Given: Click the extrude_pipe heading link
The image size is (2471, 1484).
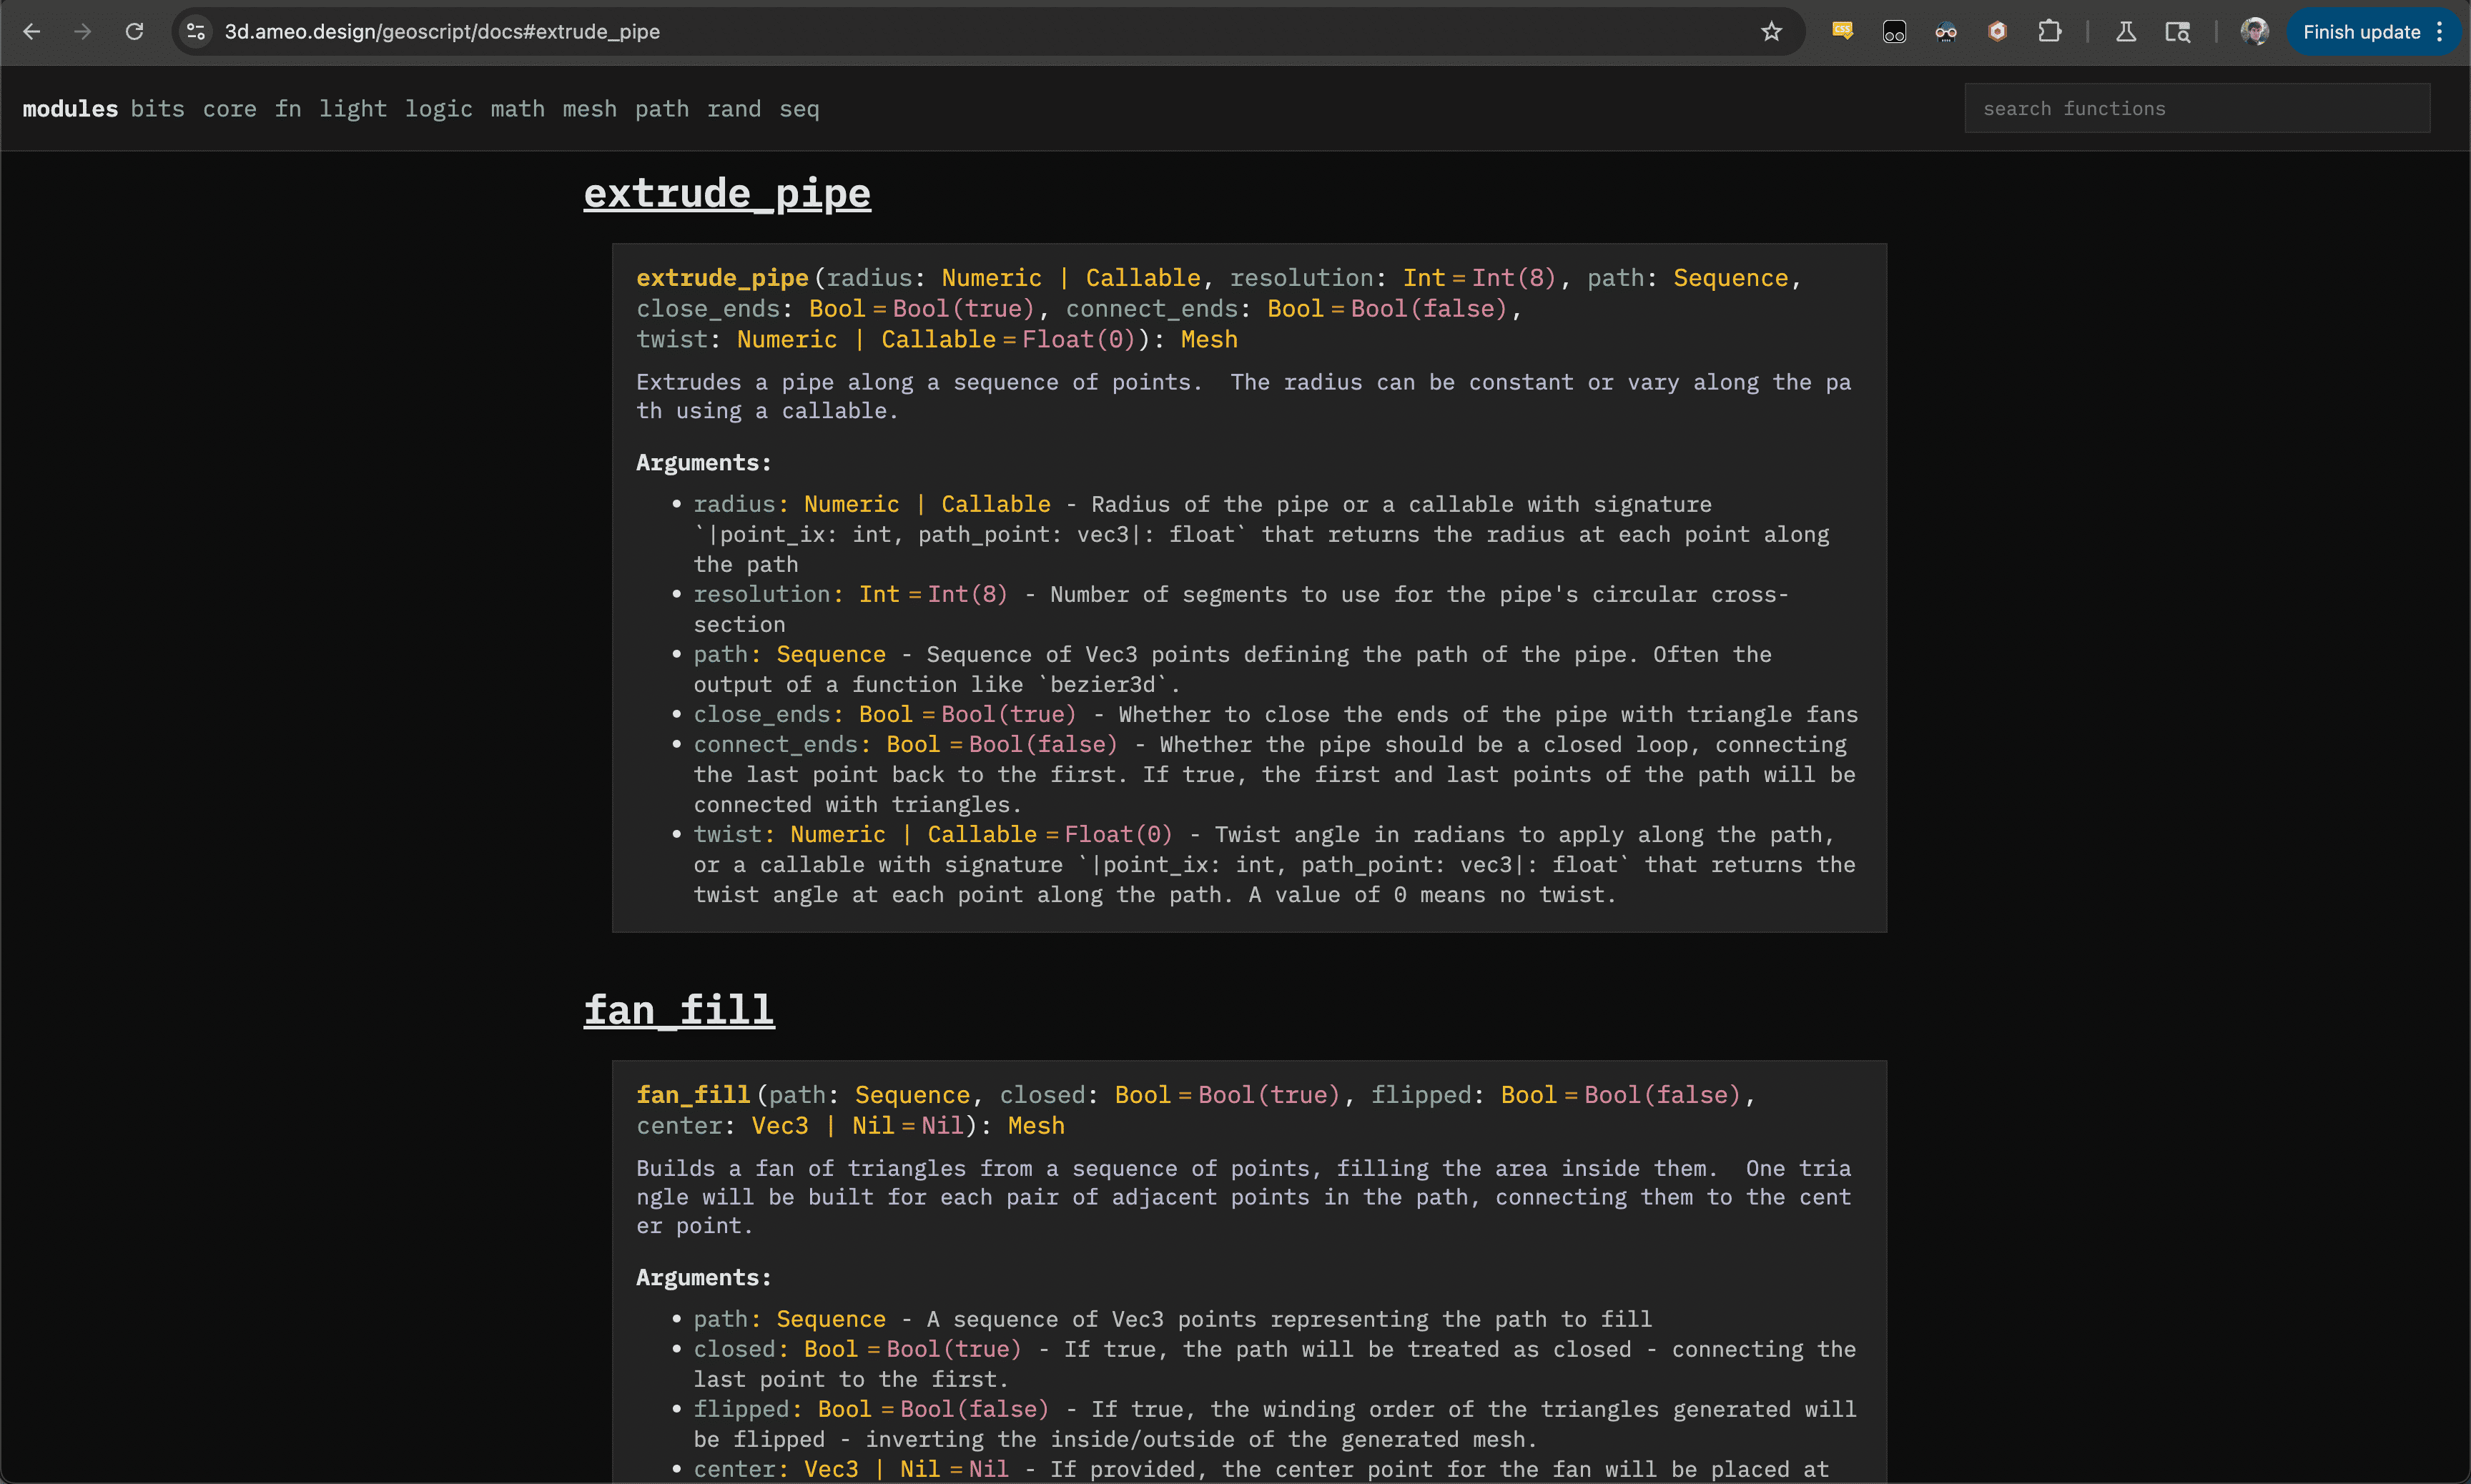Looking at the screenshot, I should pyautogui.click(x=727, y=193).
